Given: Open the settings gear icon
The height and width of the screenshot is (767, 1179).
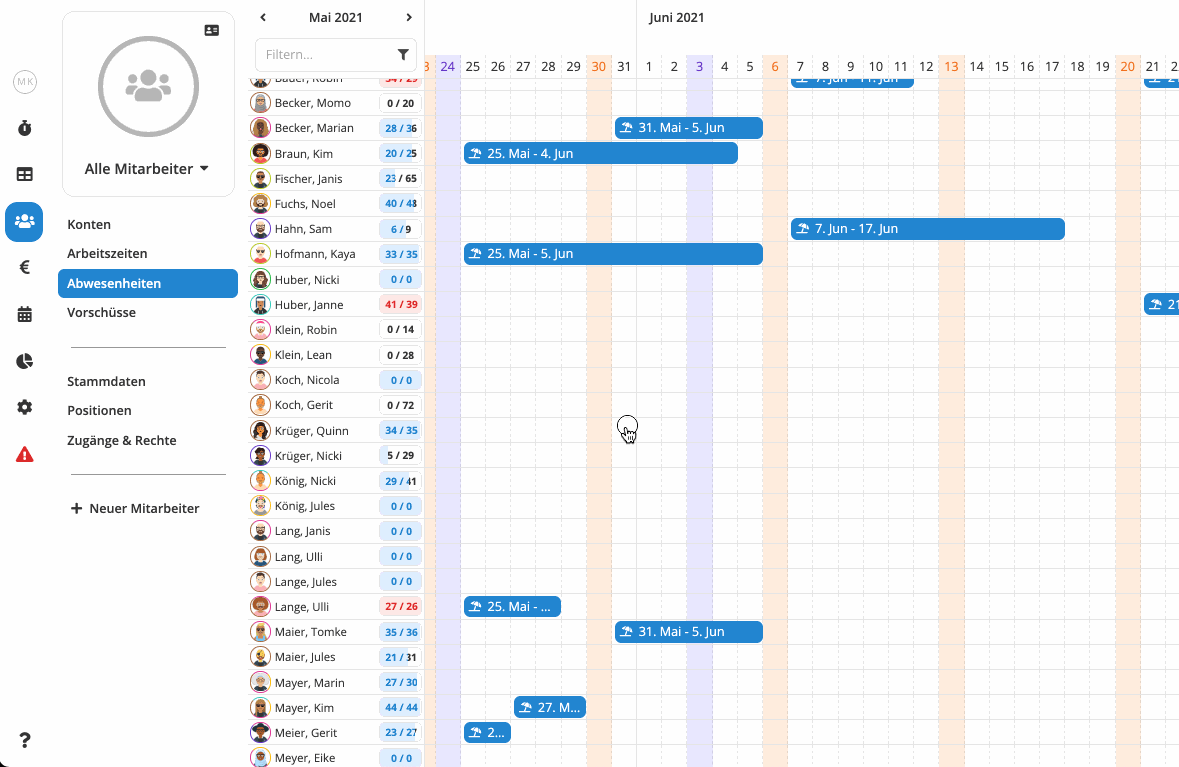Looking at the screenshot, I should tap(24, 407).
